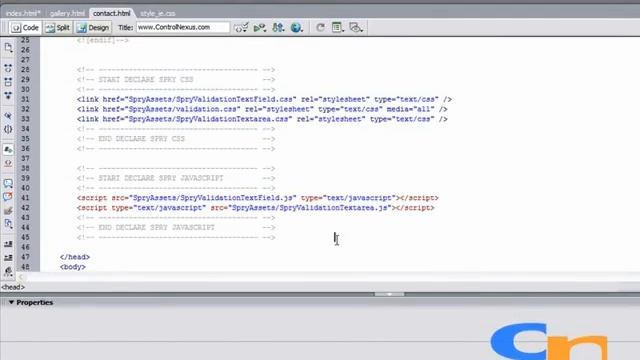Open Preview in Browser globe menu

click(x=297, y=28)
